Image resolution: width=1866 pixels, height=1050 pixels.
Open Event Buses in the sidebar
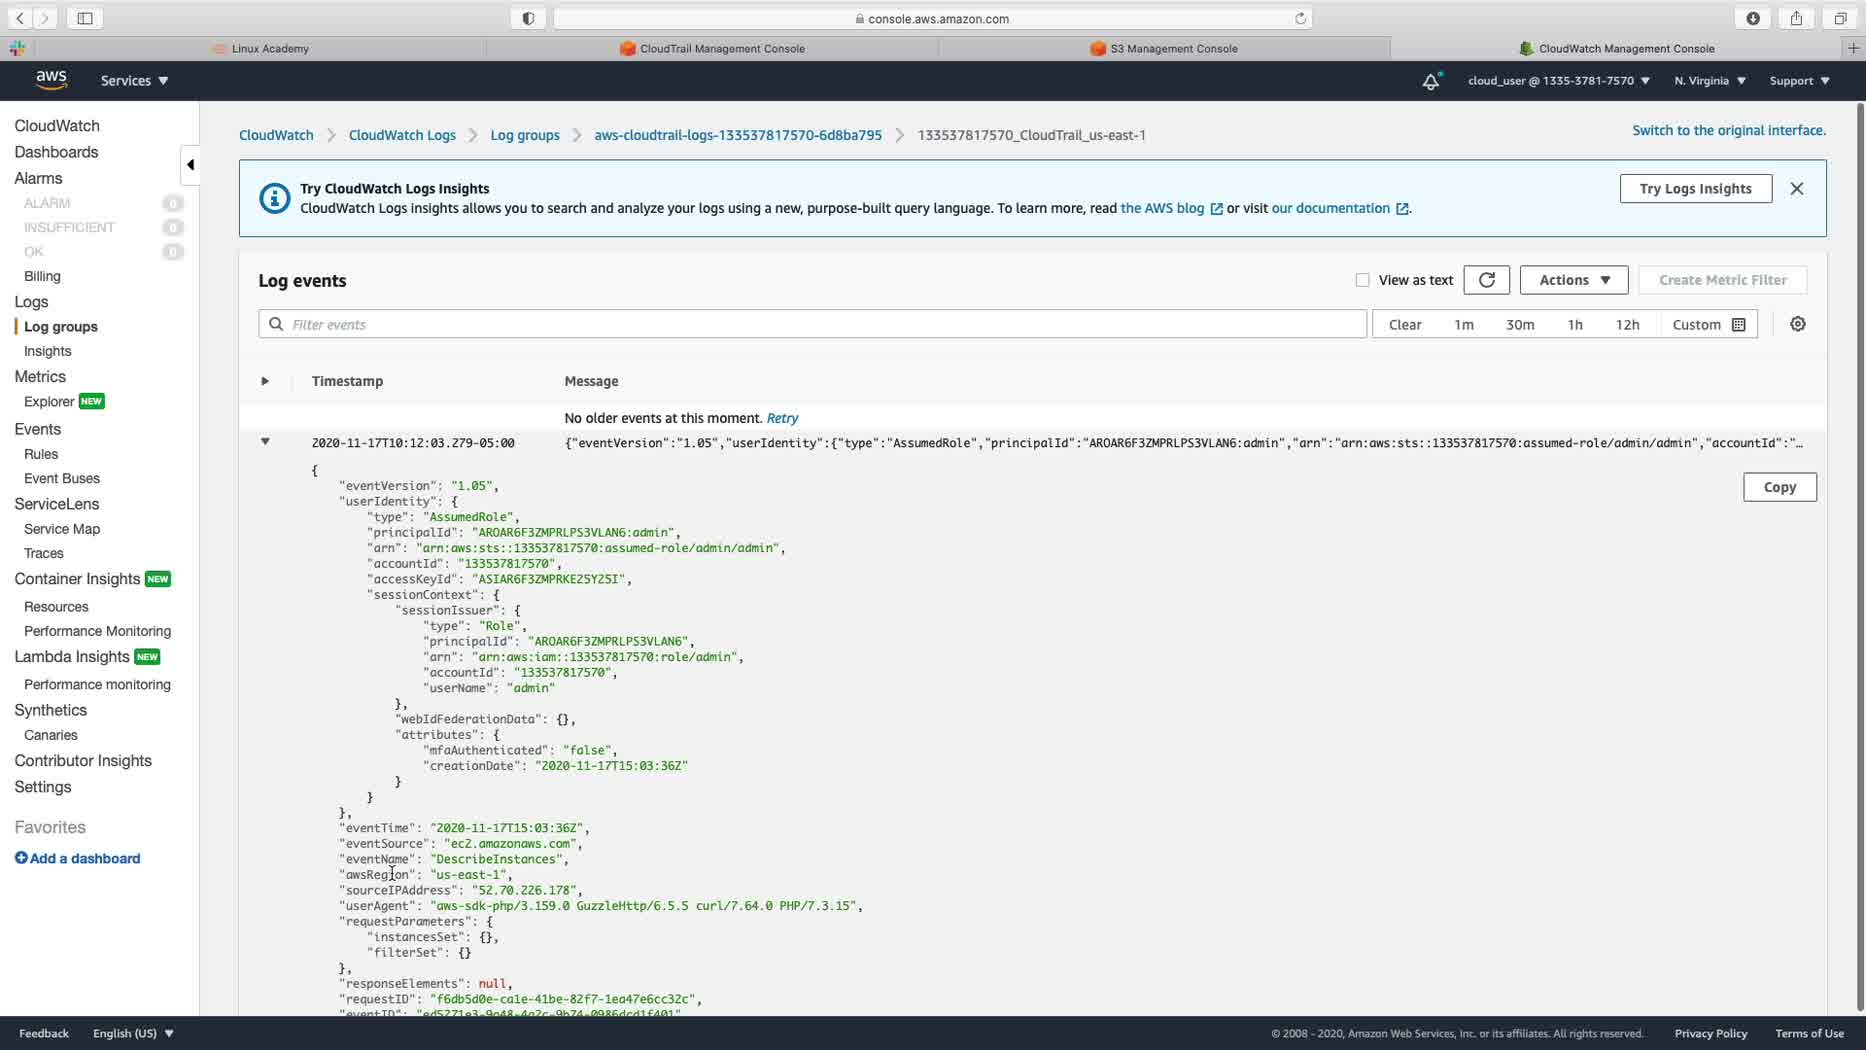coord(62,478)
